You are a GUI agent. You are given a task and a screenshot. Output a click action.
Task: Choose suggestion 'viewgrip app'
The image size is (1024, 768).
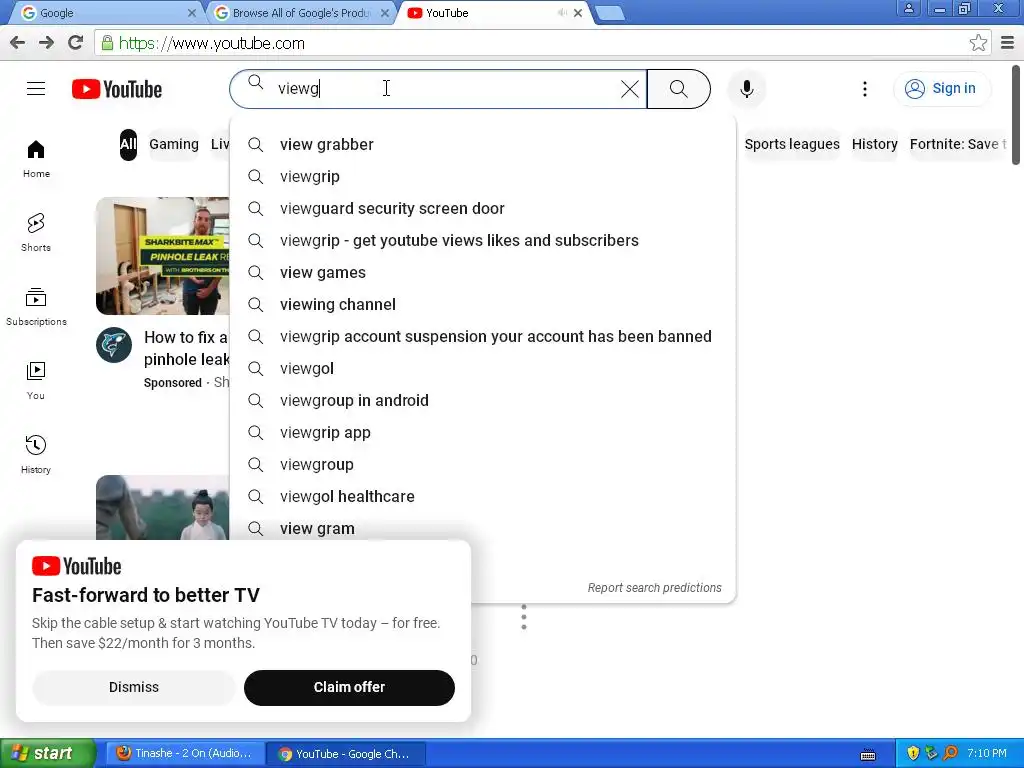pos(483,432)
